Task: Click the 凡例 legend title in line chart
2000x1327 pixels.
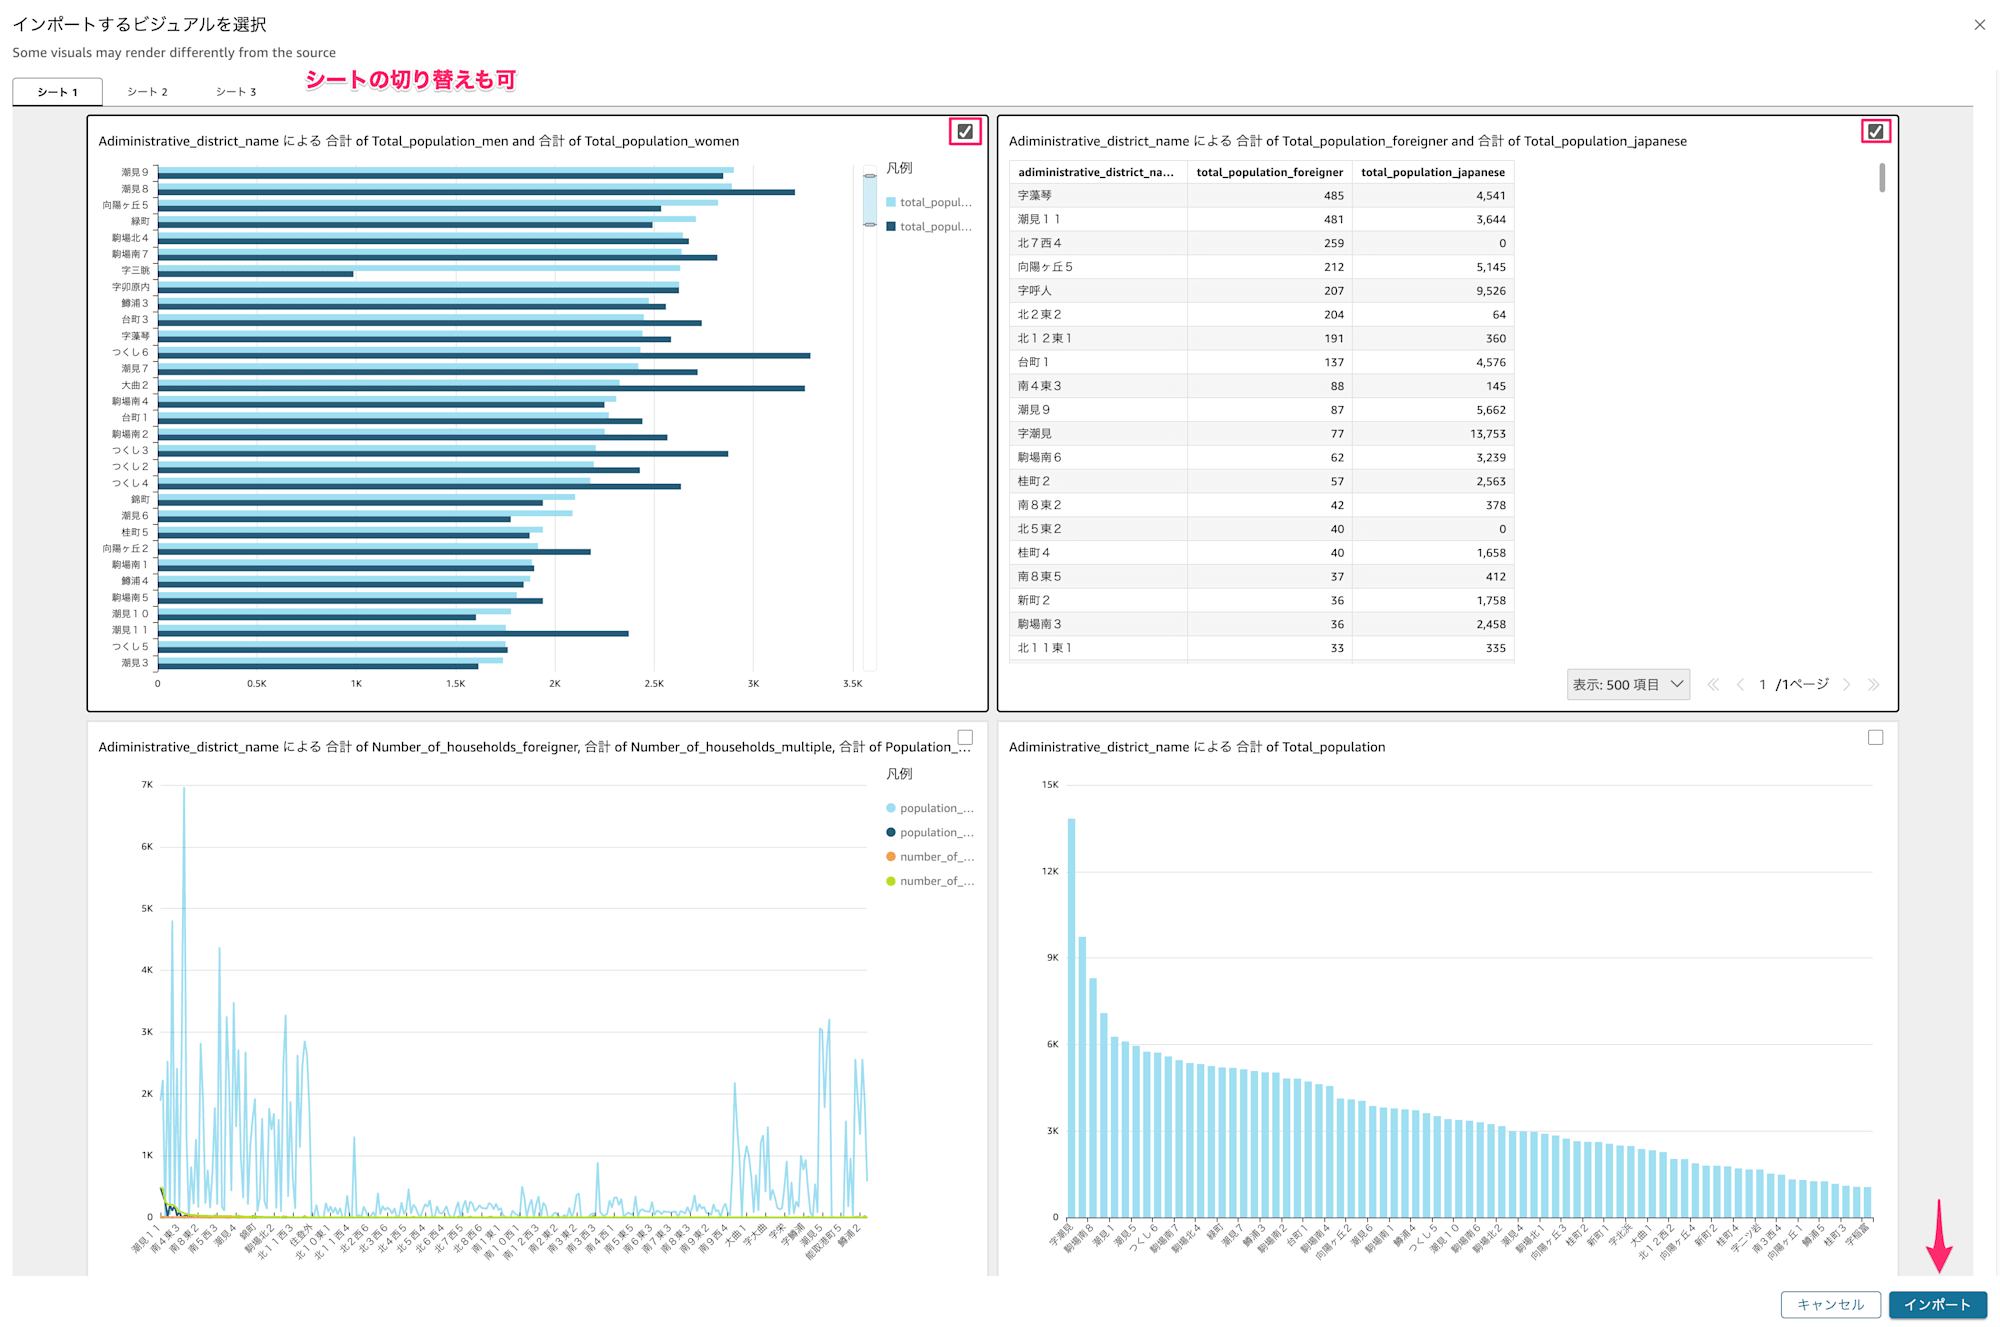Action: click(x=899, y=774)
